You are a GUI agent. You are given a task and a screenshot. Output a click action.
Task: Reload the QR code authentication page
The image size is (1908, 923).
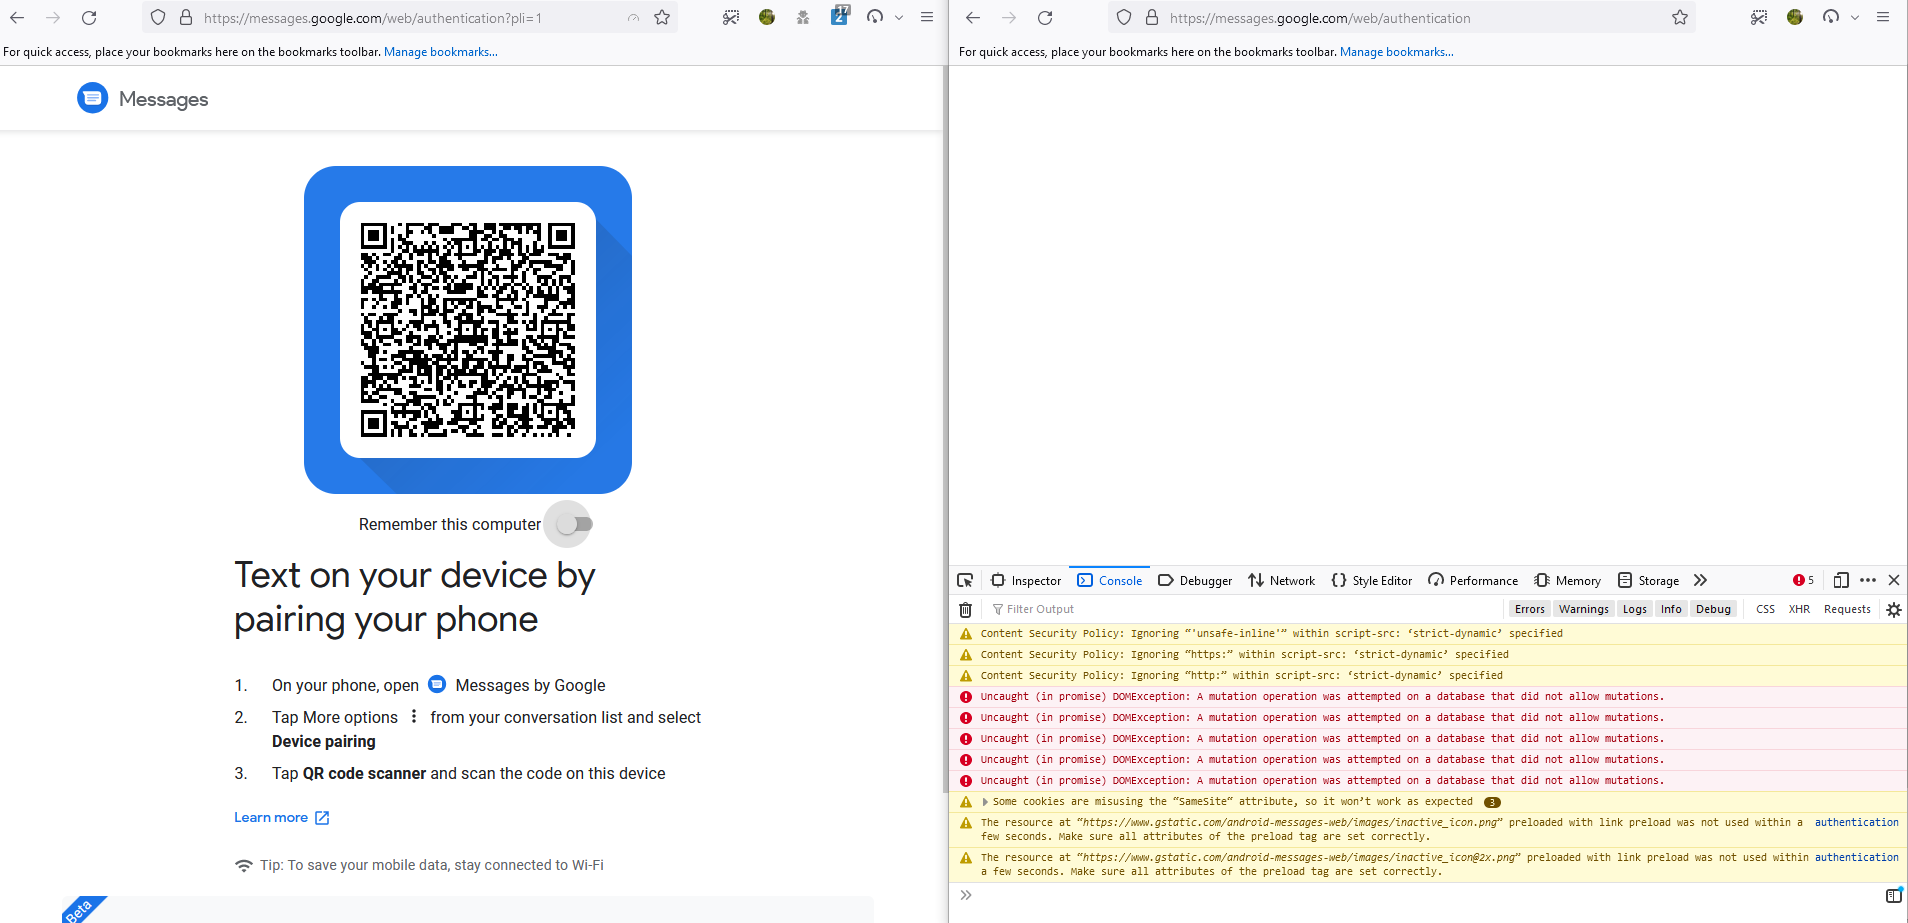tap(89, 17)
